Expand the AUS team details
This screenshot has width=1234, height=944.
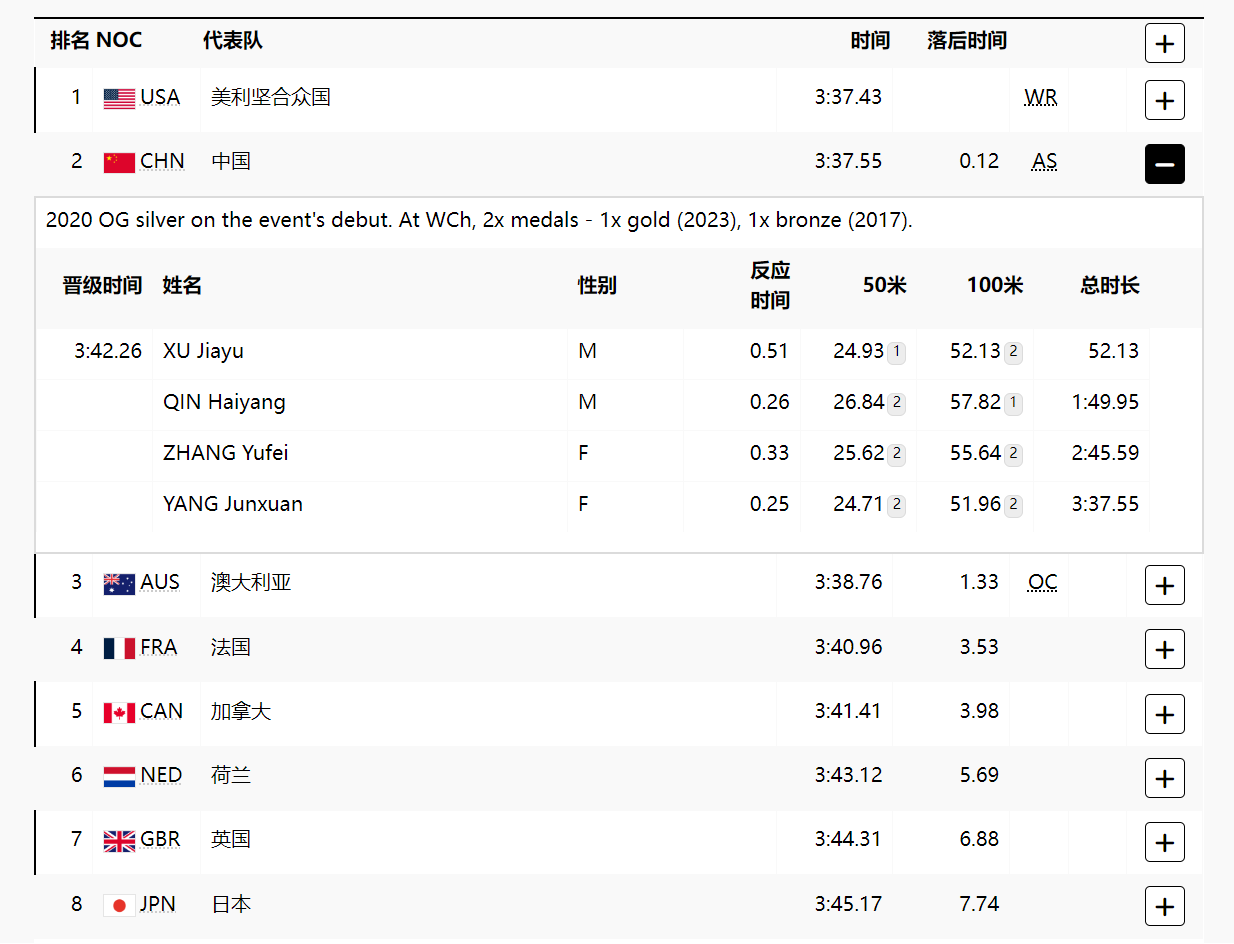click(1164, 585)
